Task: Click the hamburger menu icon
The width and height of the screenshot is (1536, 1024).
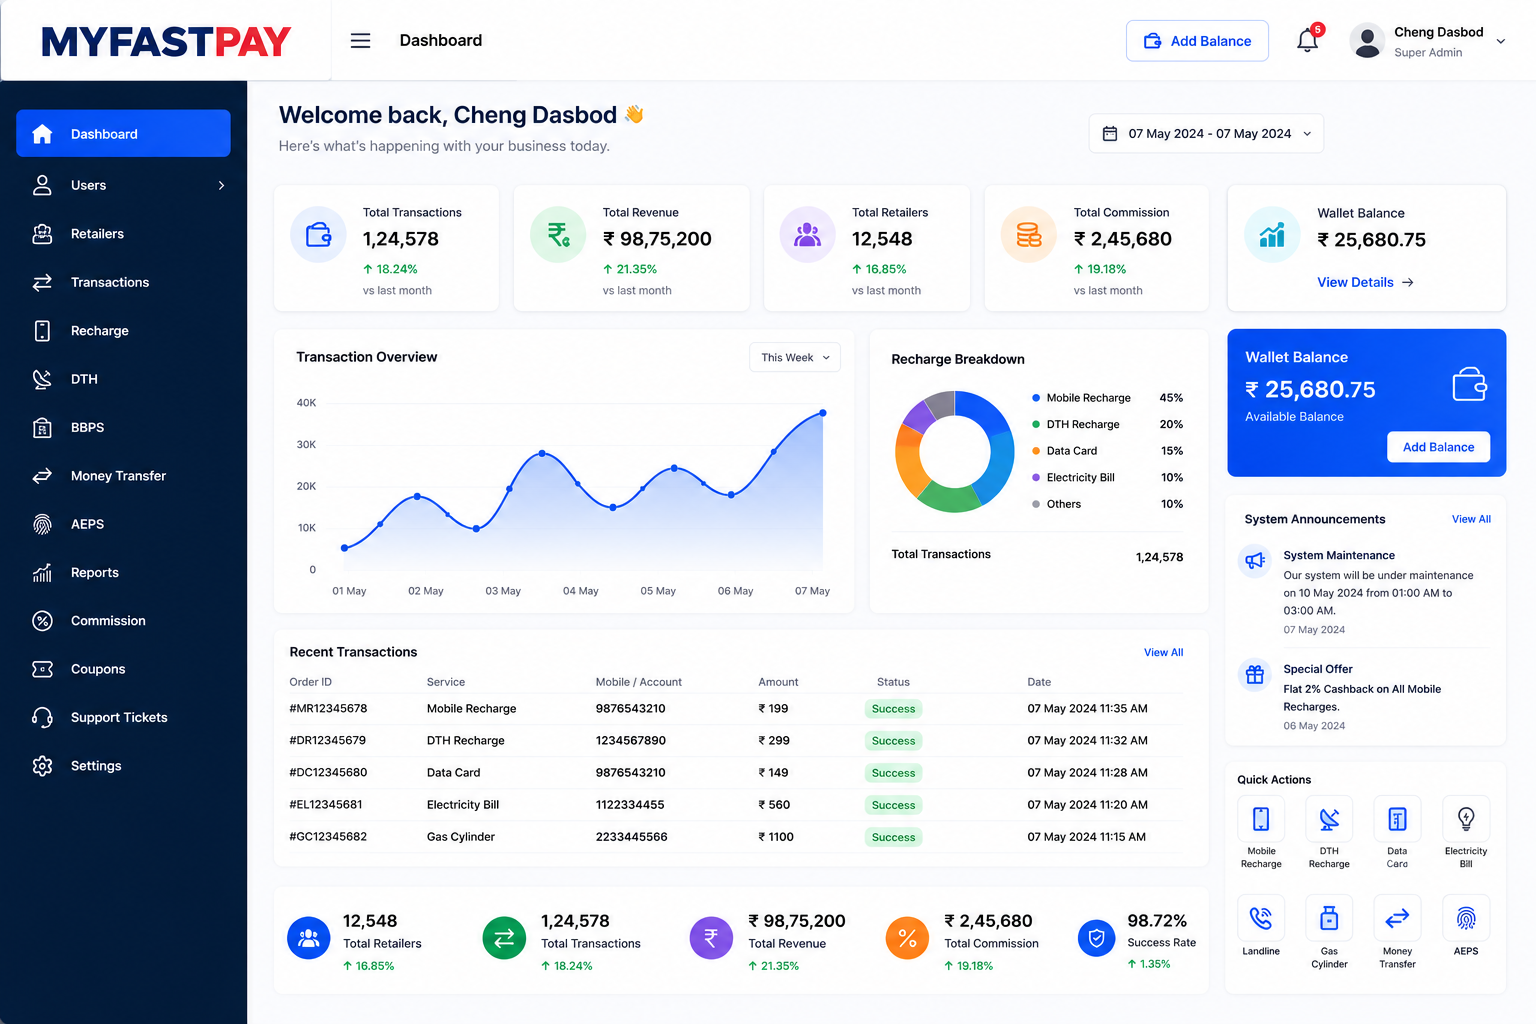Action: (x=360, y=40)
